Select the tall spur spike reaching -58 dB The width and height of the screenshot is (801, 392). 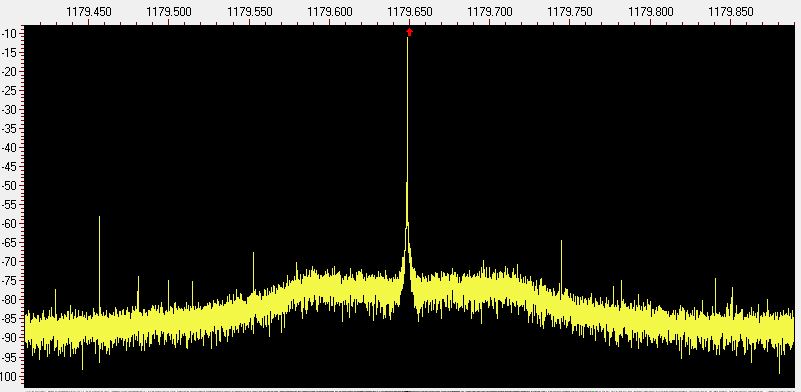pyautogui.click(x=100, y=263)
